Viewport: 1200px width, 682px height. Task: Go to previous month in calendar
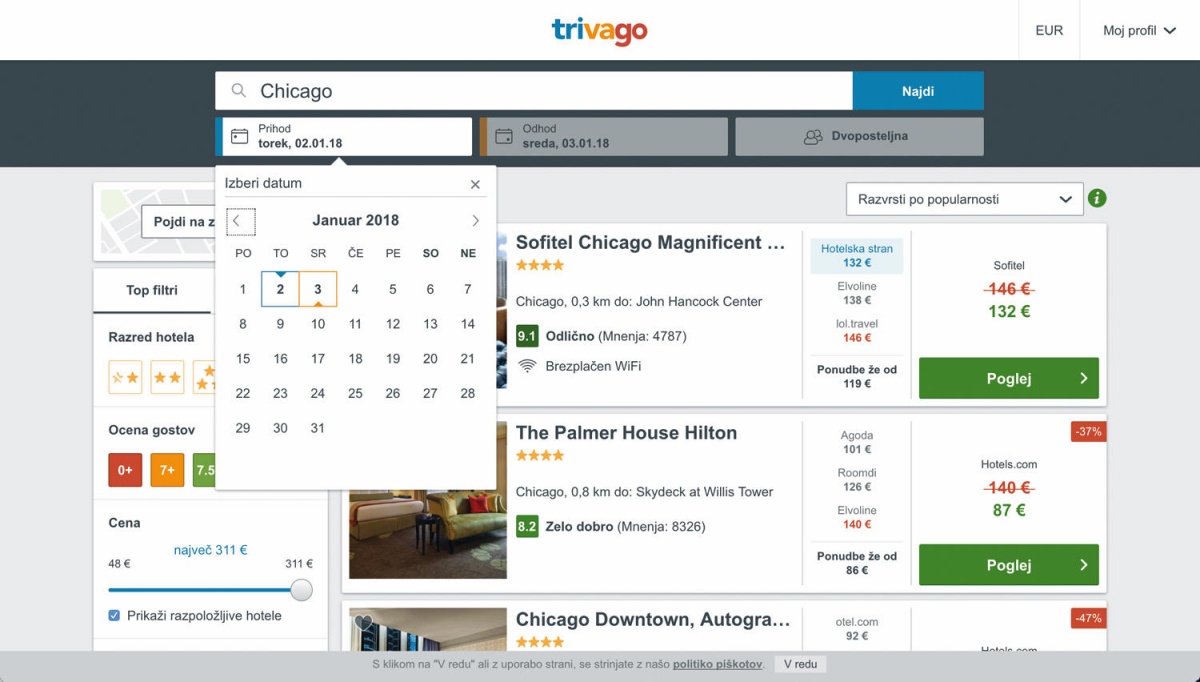(241, 221)
